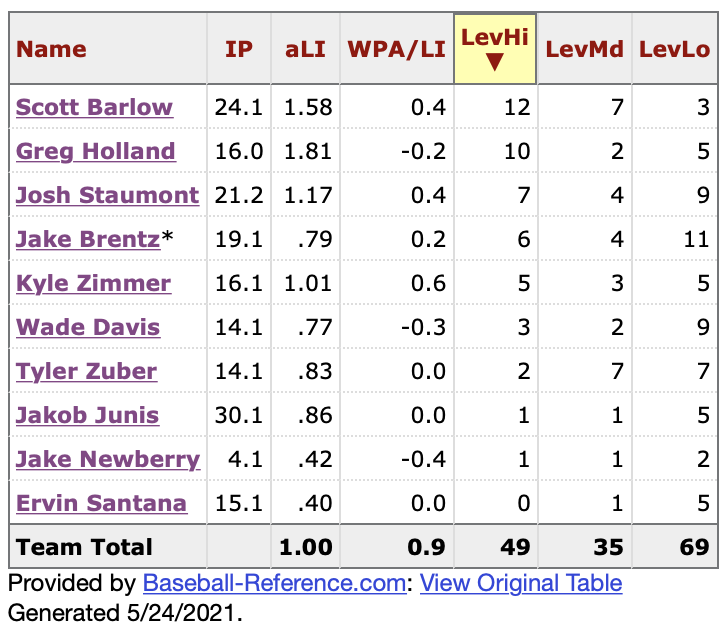This screenshot has height=630, width=728.
Task: Click View Original Table link
Action: point(521,584)
